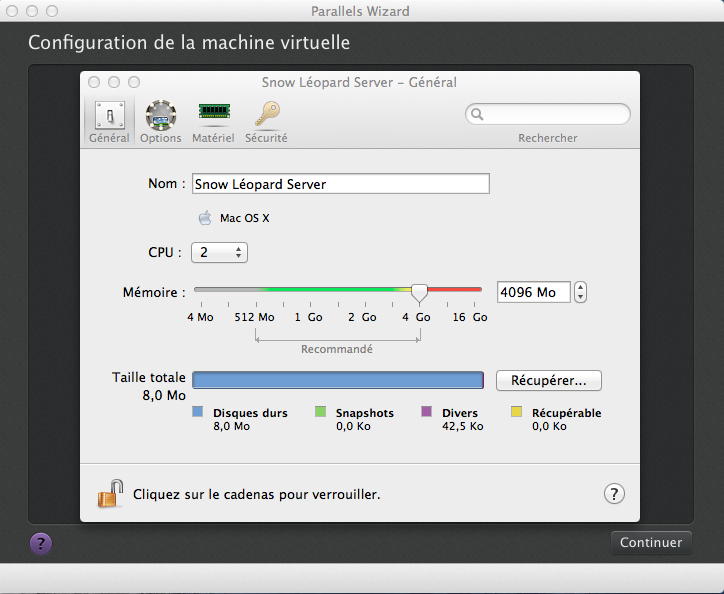Click the green Snapshots color swatch
Image resolution: width=724 pixels, height=594 pixels.
[320, 412]
